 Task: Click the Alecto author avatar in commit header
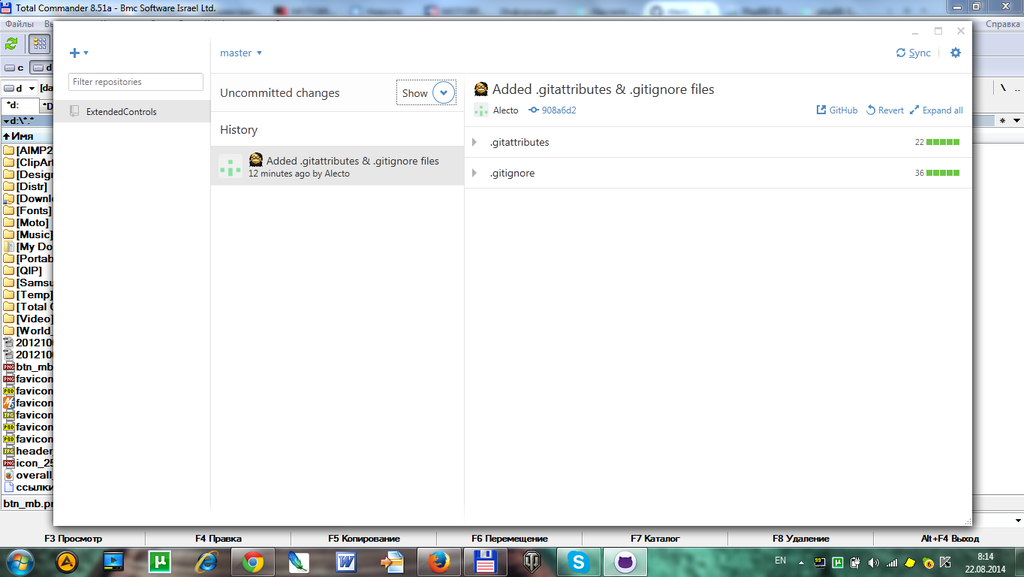(481, 110)
